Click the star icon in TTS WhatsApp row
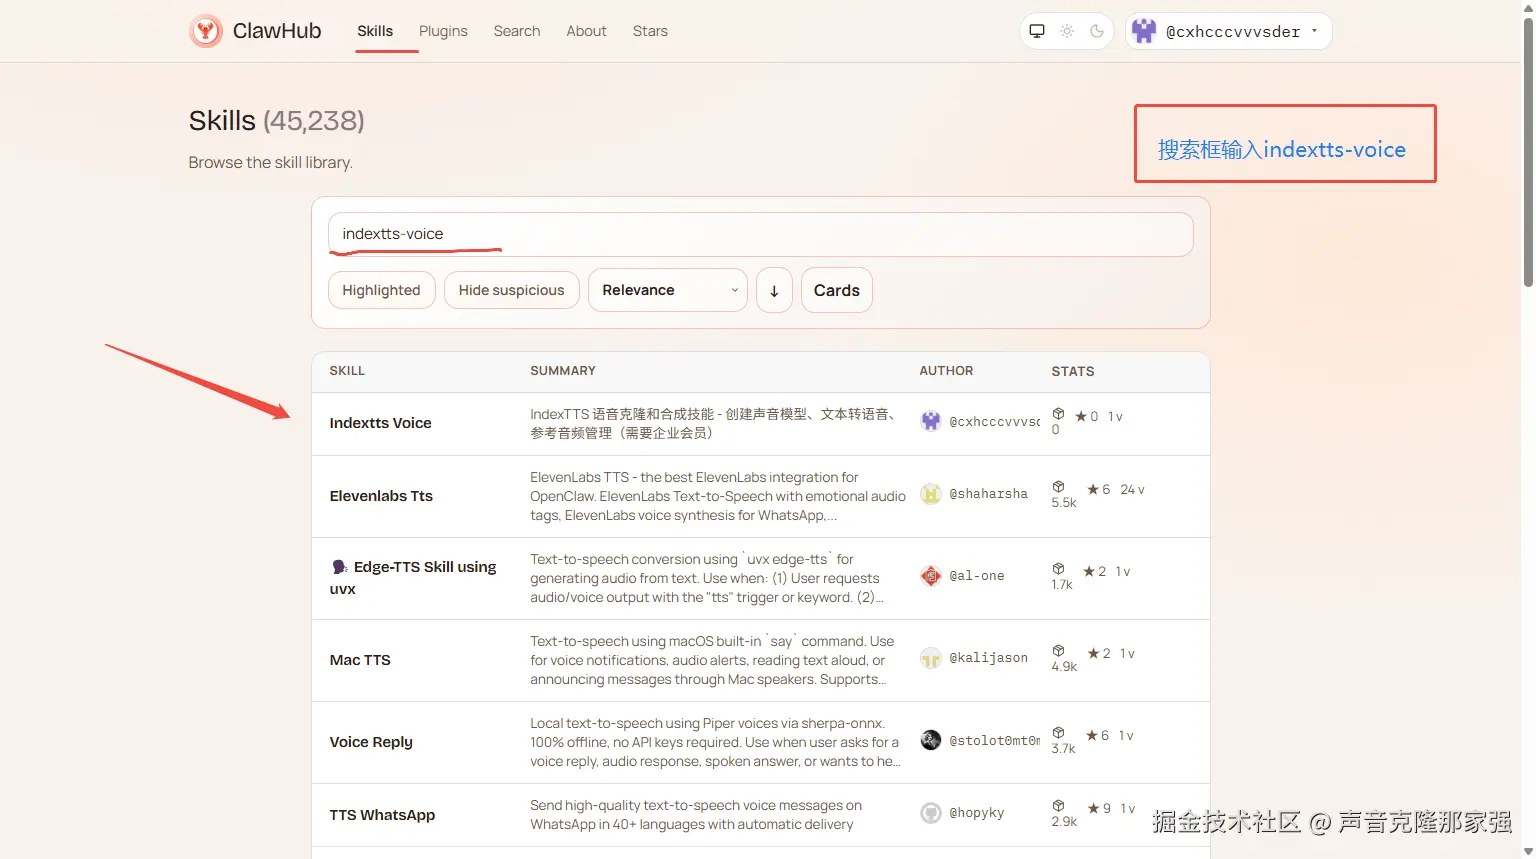This screenshot has width=1536, height=859. pyautogui.click(x=1094, y=808)
